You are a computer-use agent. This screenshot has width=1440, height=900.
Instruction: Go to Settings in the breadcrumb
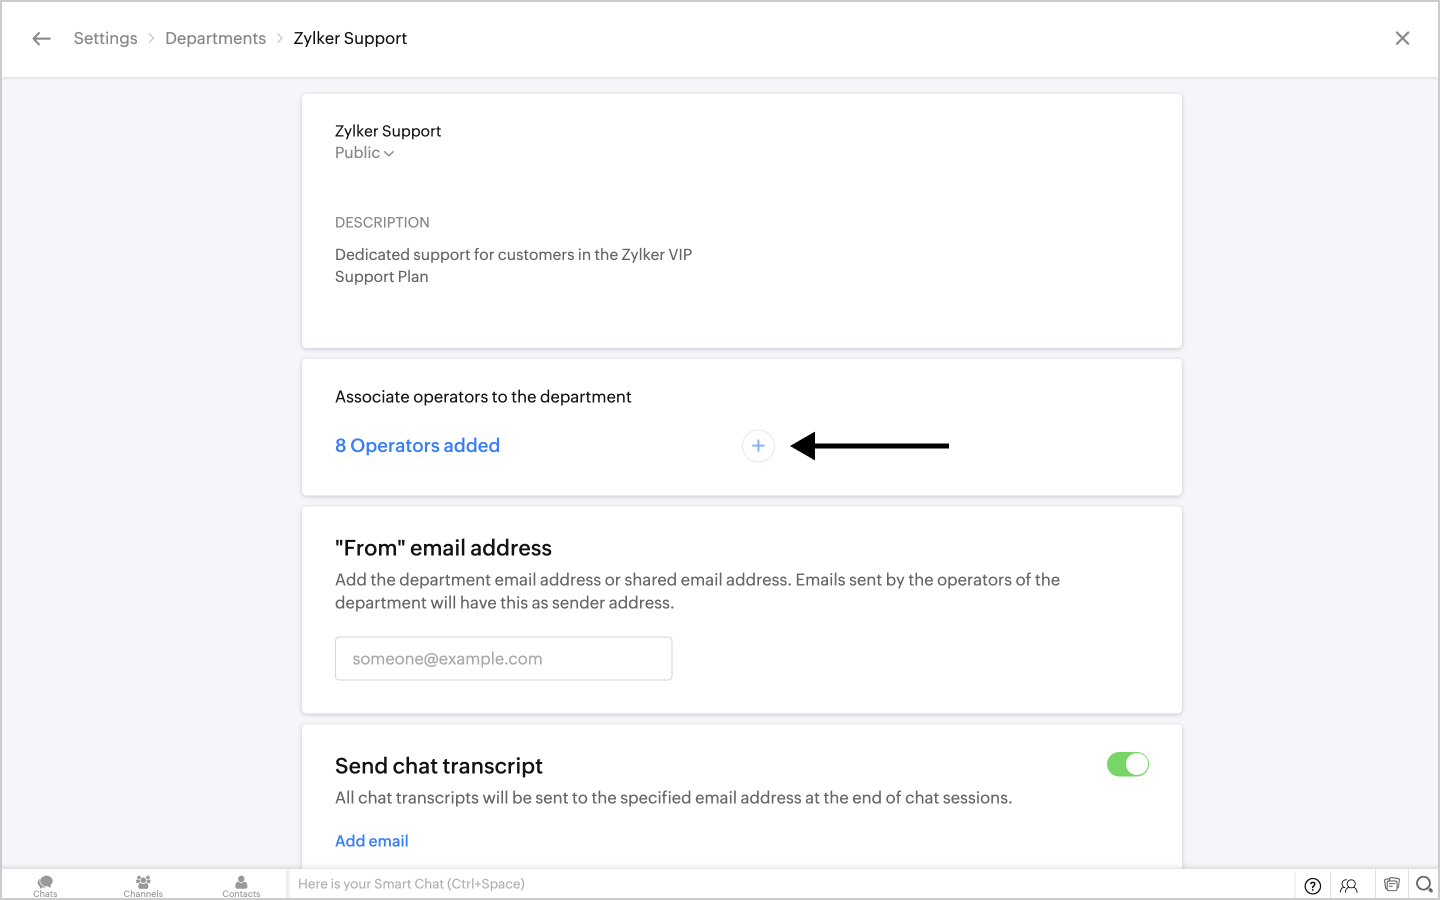tap(105, 39)
